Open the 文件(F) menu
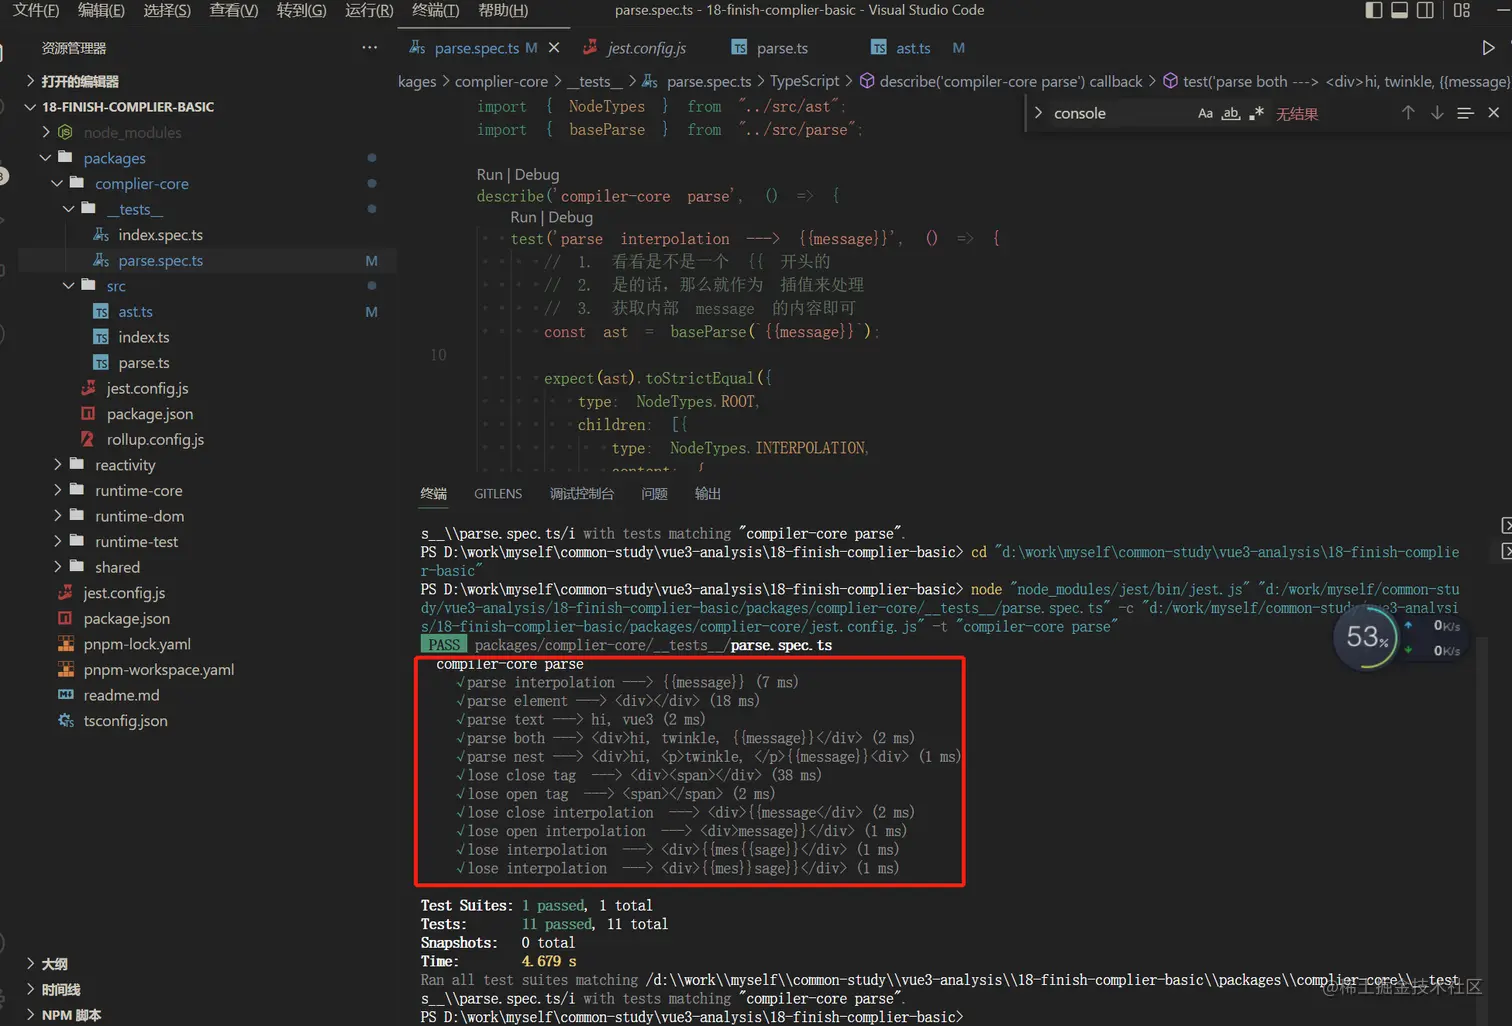 point(36,10)
